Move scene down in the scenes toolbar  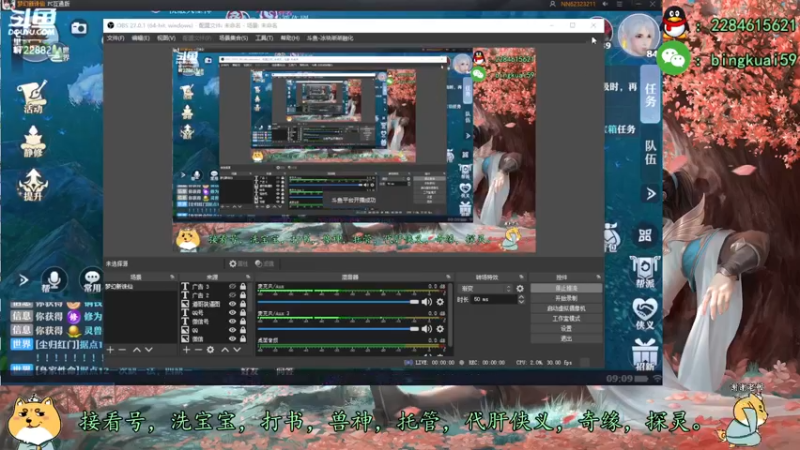tap(148, 349)
